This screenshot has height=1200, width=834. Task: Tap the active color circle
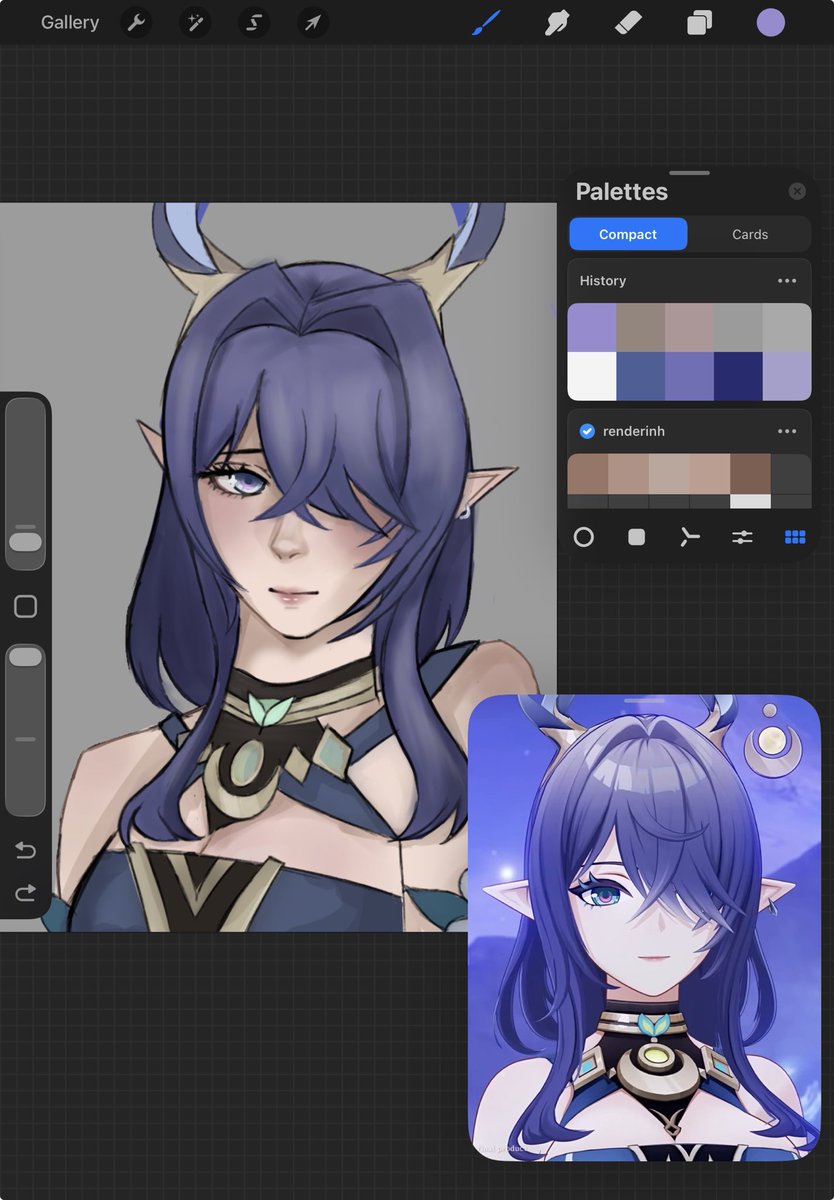770,22
